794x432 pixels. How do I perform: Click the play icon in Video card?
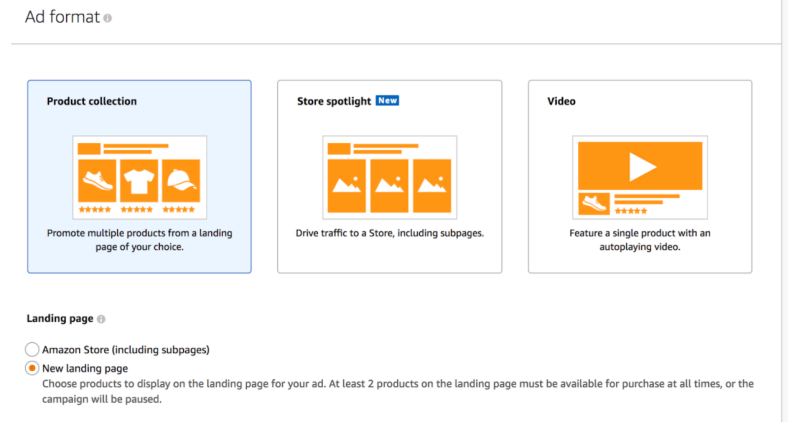641,163
